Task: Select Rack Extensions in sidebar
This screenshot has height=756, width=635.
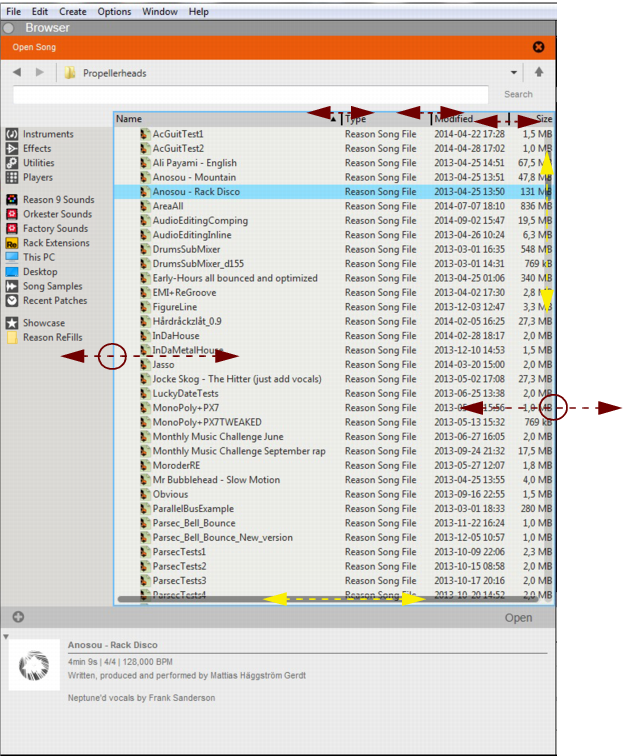Action: 12,243
